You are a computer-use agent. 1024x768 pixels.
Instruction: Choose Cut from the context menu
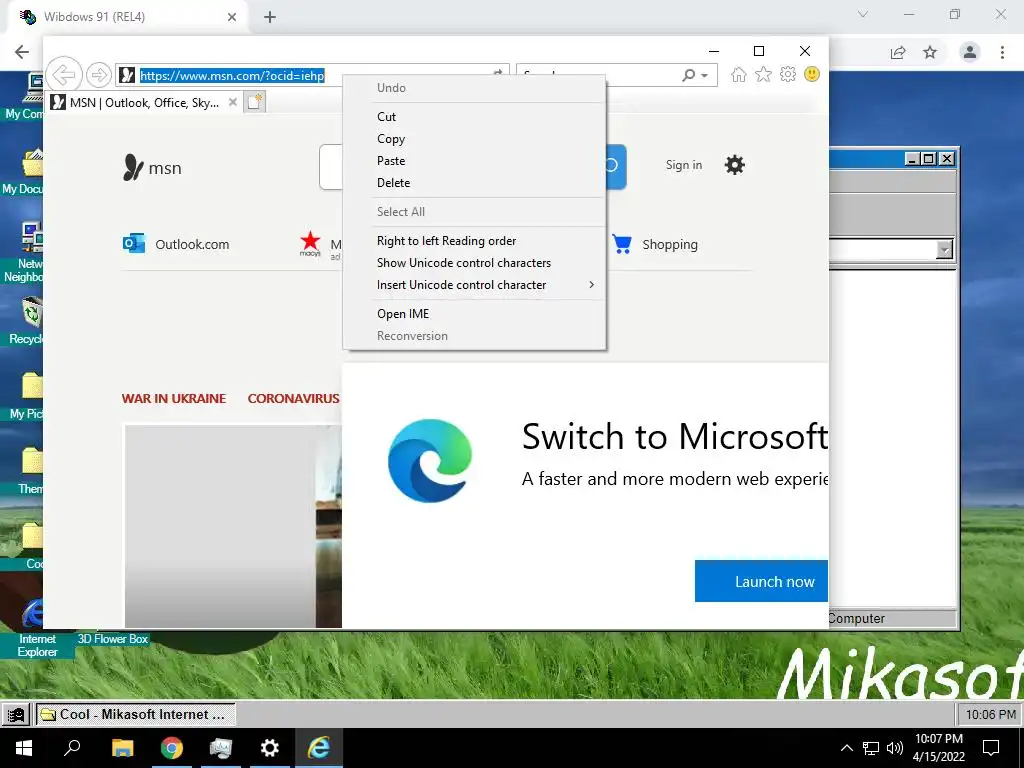coord(473,117)
